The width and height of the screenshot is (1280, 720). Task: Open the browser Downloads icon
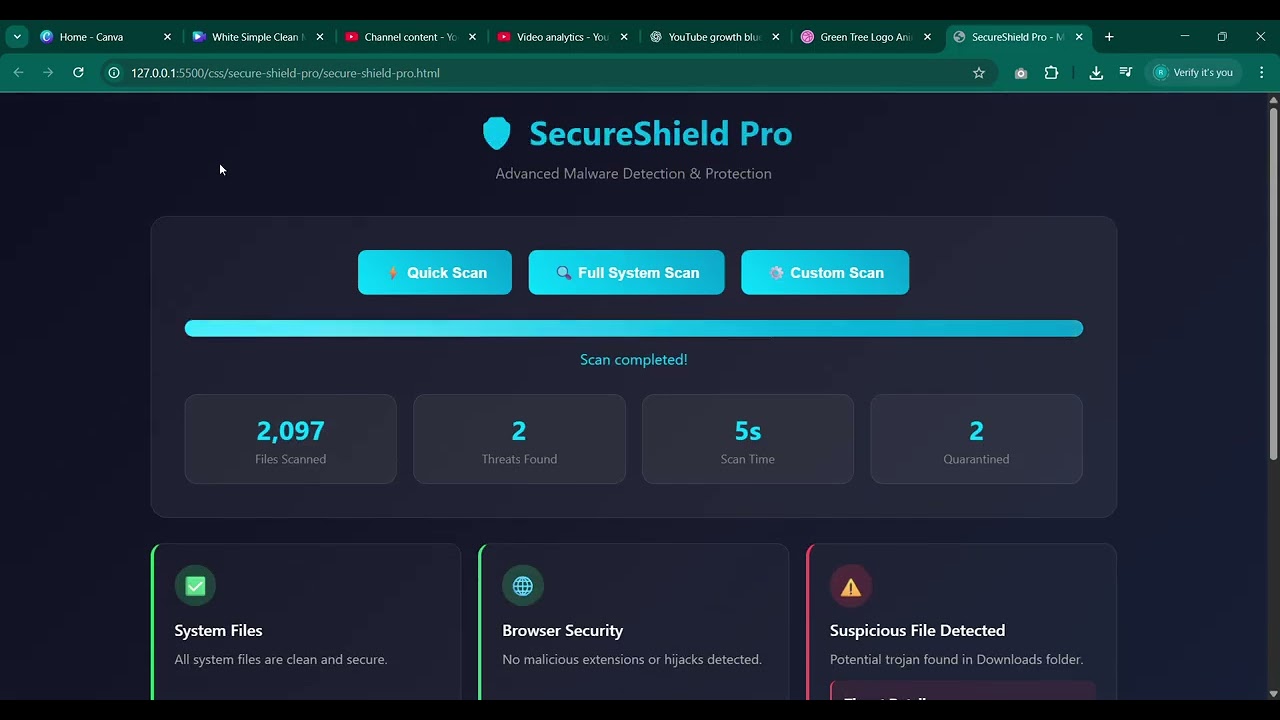(1096, 73)
